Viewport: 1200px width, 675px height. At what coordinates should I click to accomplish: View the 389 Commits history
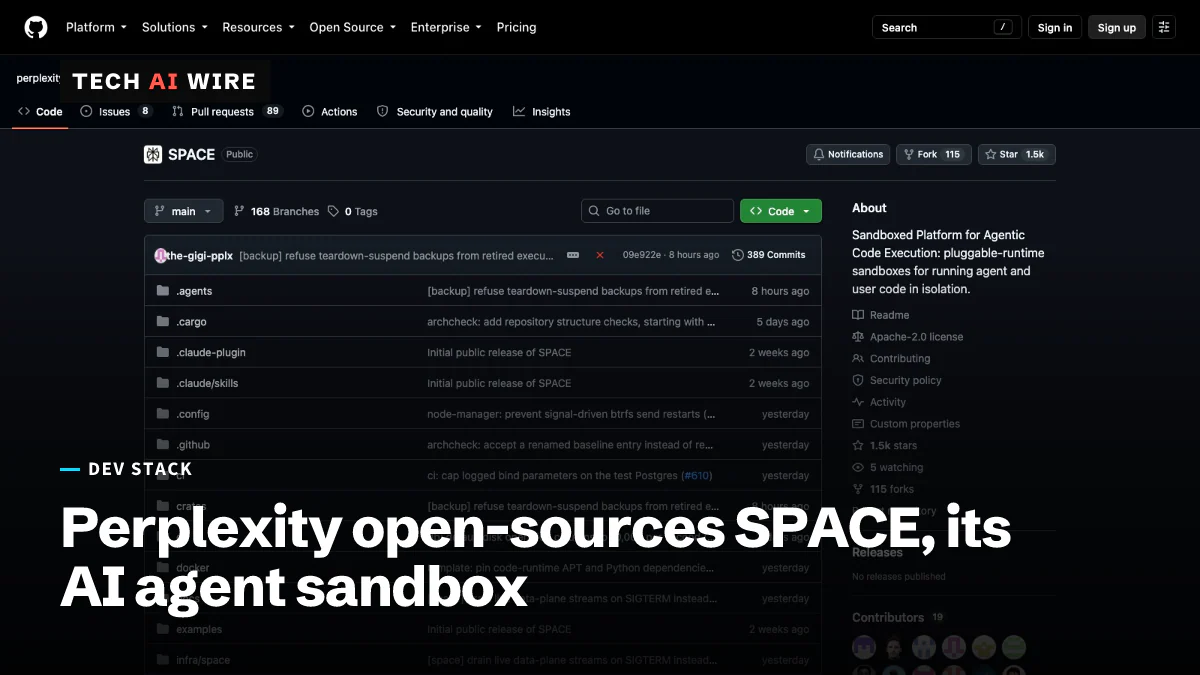click(768, 255)
